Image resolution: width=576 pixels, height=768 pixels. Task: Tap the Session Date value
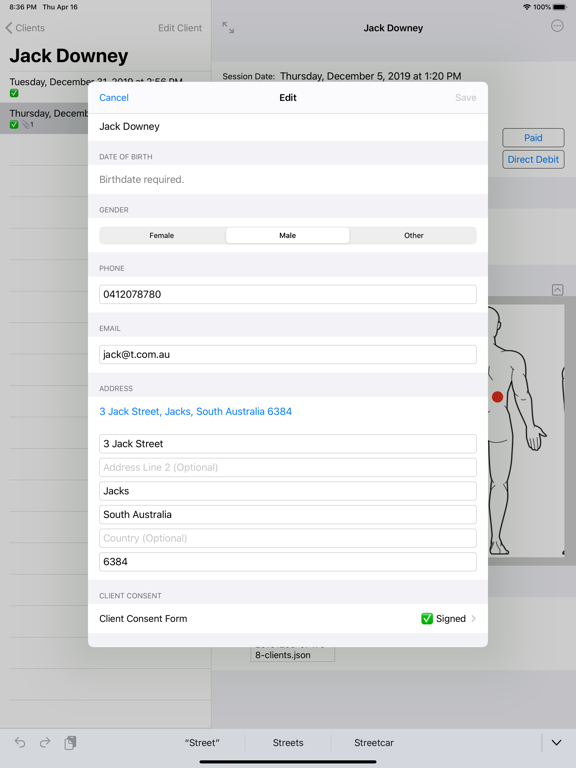tap(370, 76)
